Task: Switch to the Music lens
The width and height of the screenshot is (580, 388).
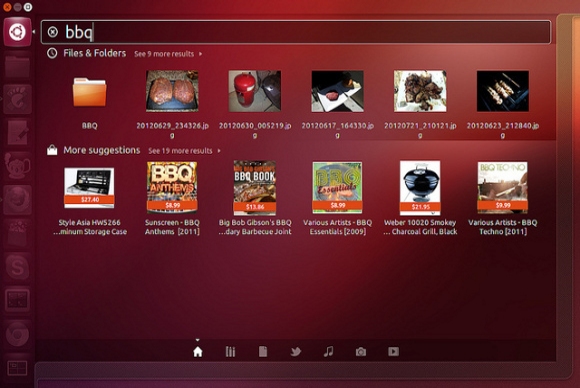Action: click(328, 351)
